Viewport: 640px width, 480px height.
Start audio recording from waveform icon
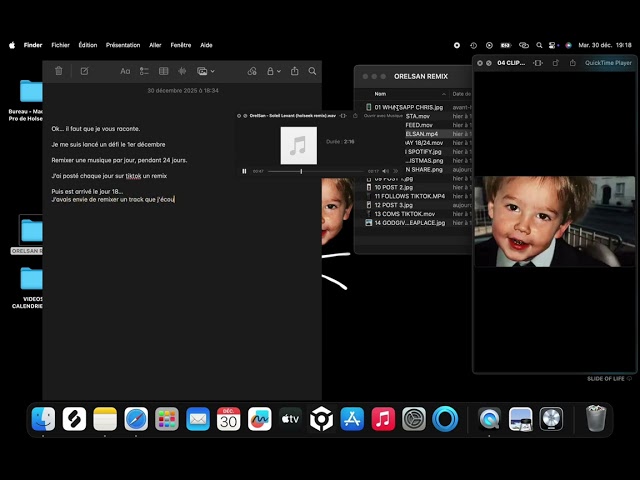point(182,71)
